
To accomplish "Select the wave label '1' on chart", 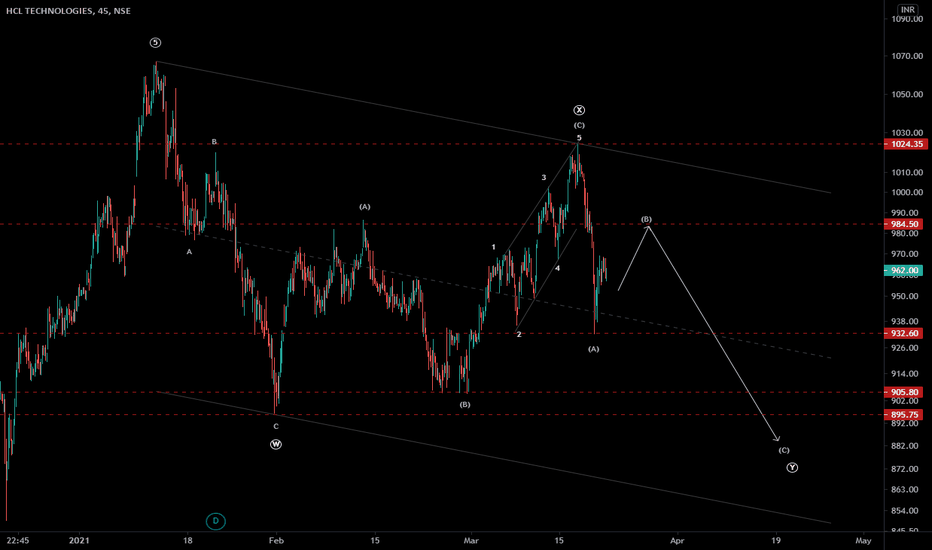I will 493,247.
